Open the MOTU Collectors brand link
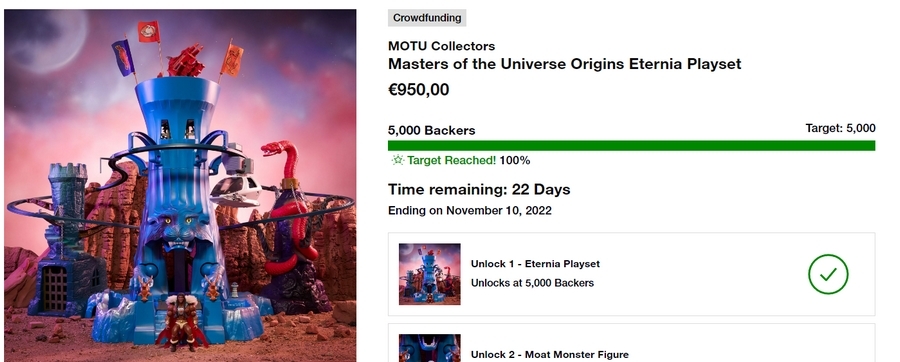 (x=441, y=46)
